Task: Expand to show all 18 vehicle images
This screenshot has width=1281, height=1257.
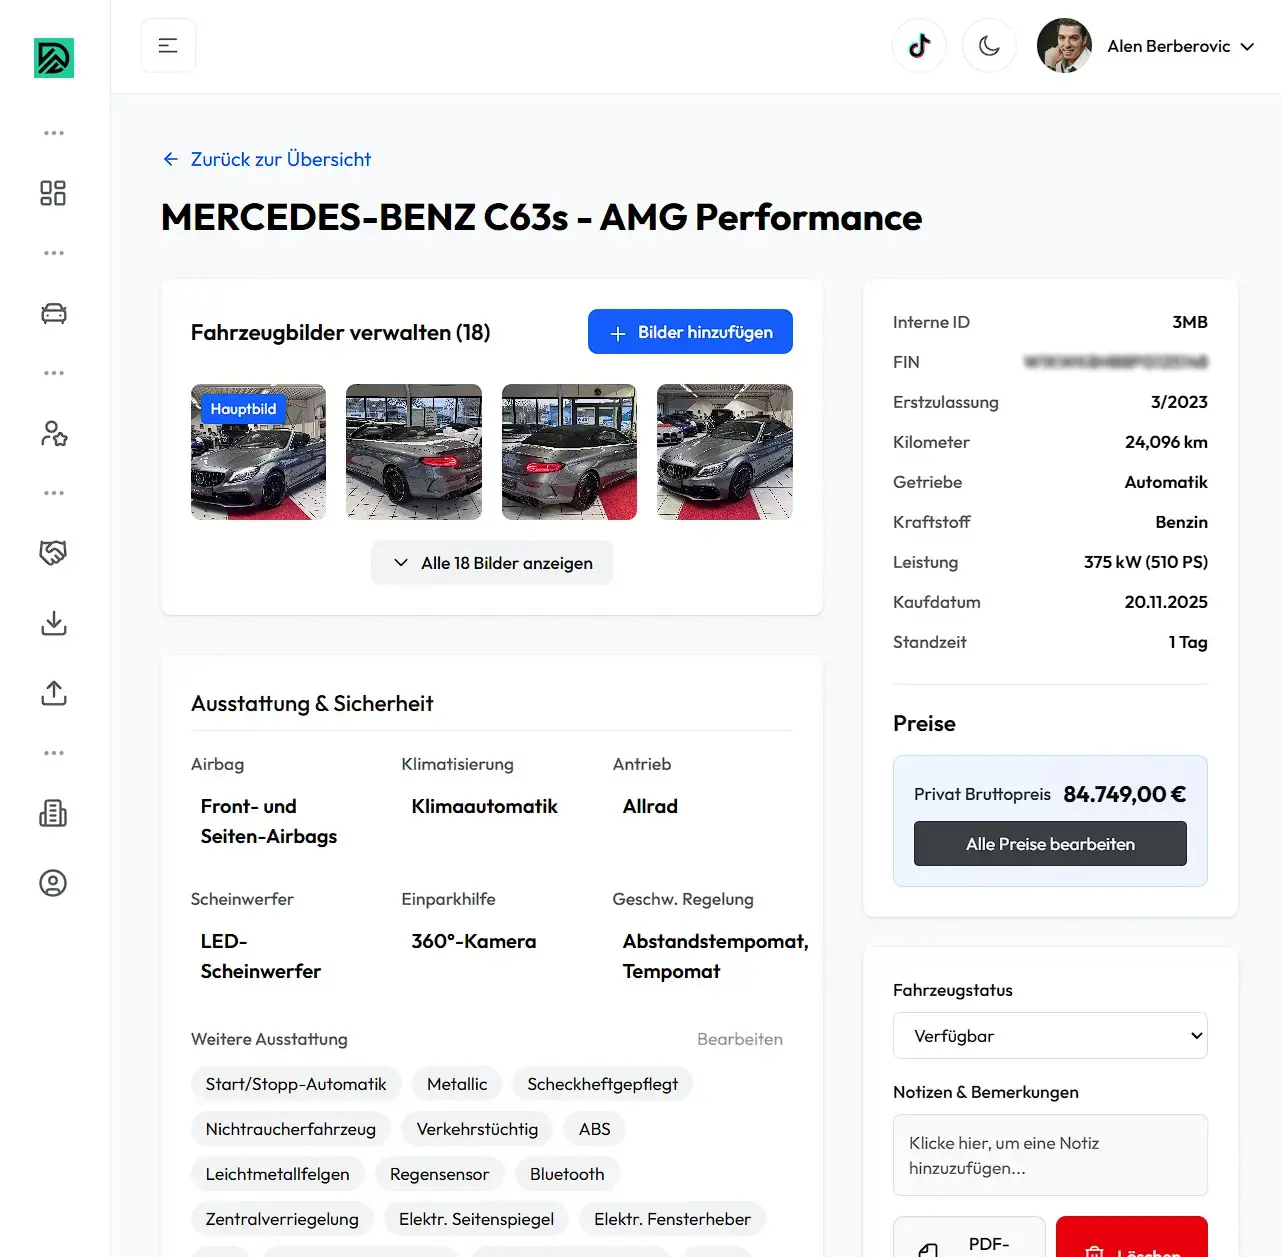Action: 491,562
